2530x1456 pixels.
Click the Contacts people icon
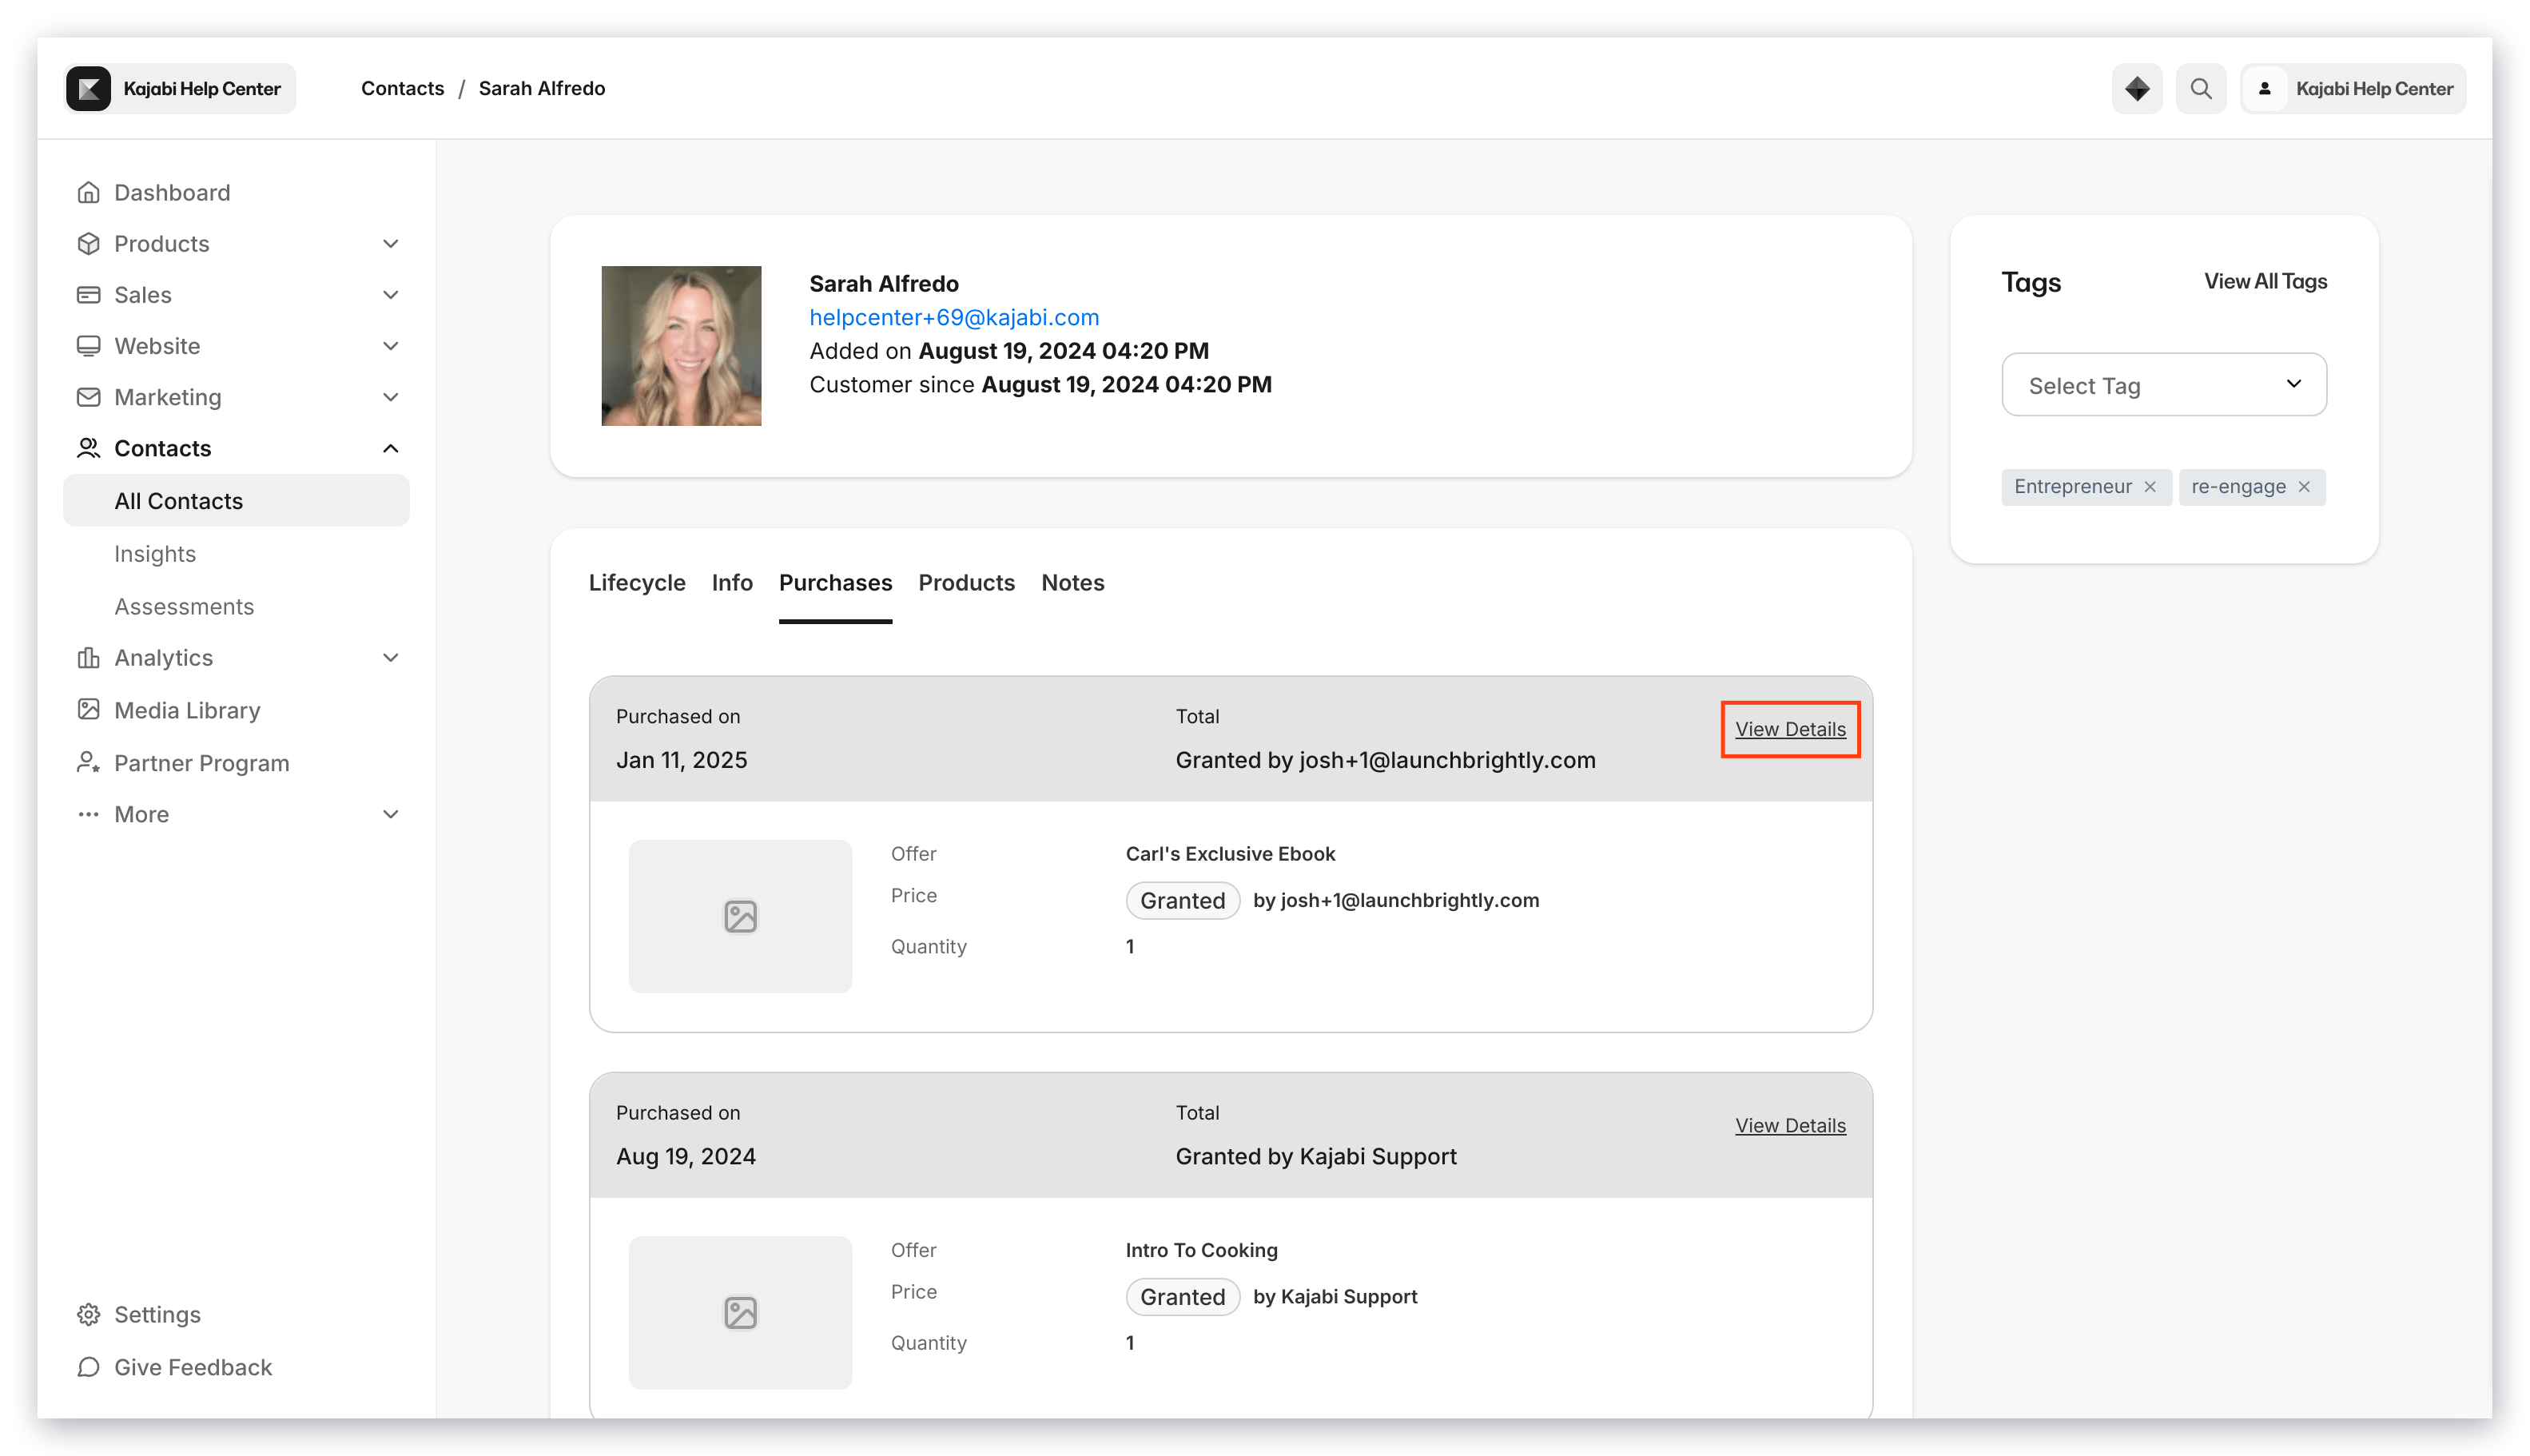click(x=88, y=447)
